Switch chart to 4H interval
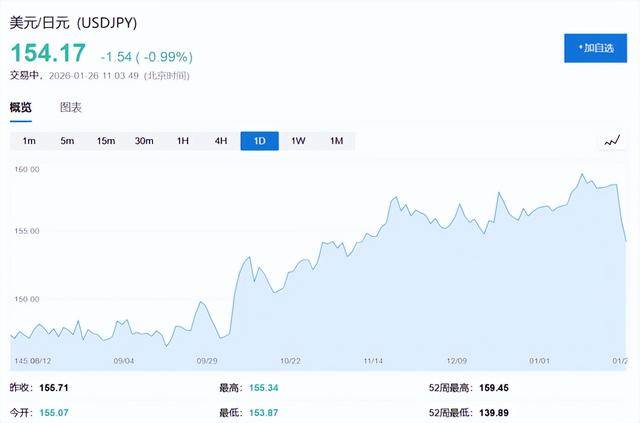This screenshot has height=423, width=640. coord(221,141)
